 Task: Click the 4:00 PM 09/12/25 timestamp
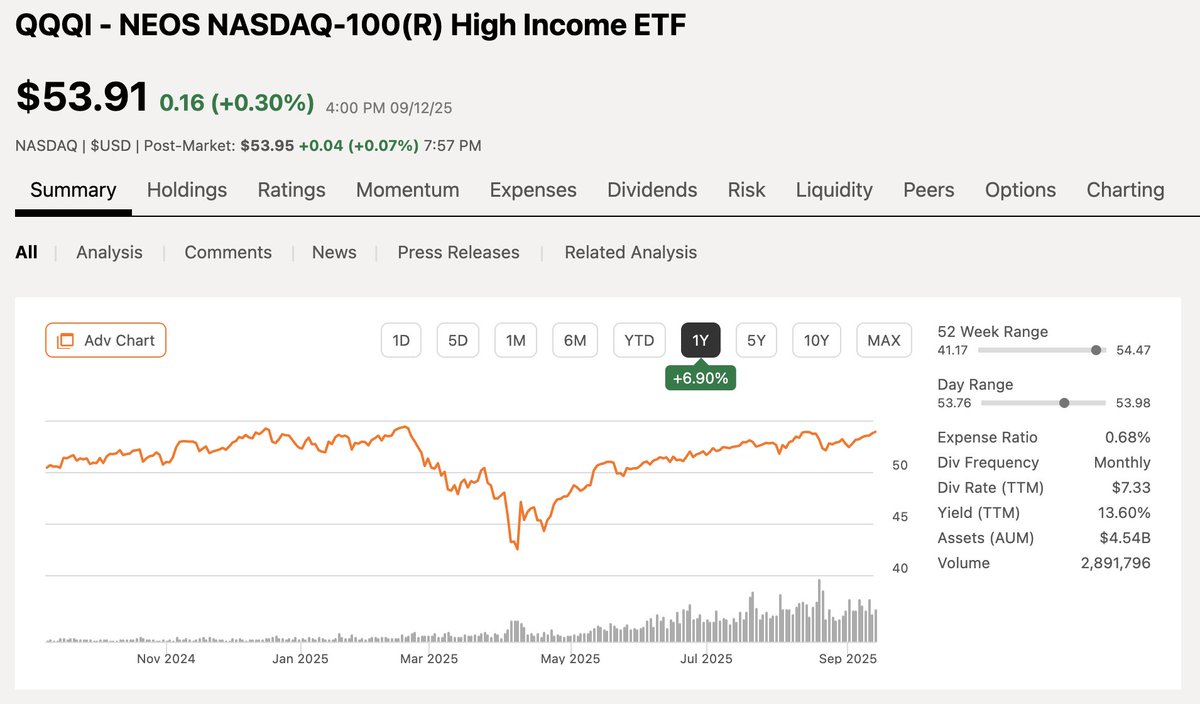tap(389, 107)
